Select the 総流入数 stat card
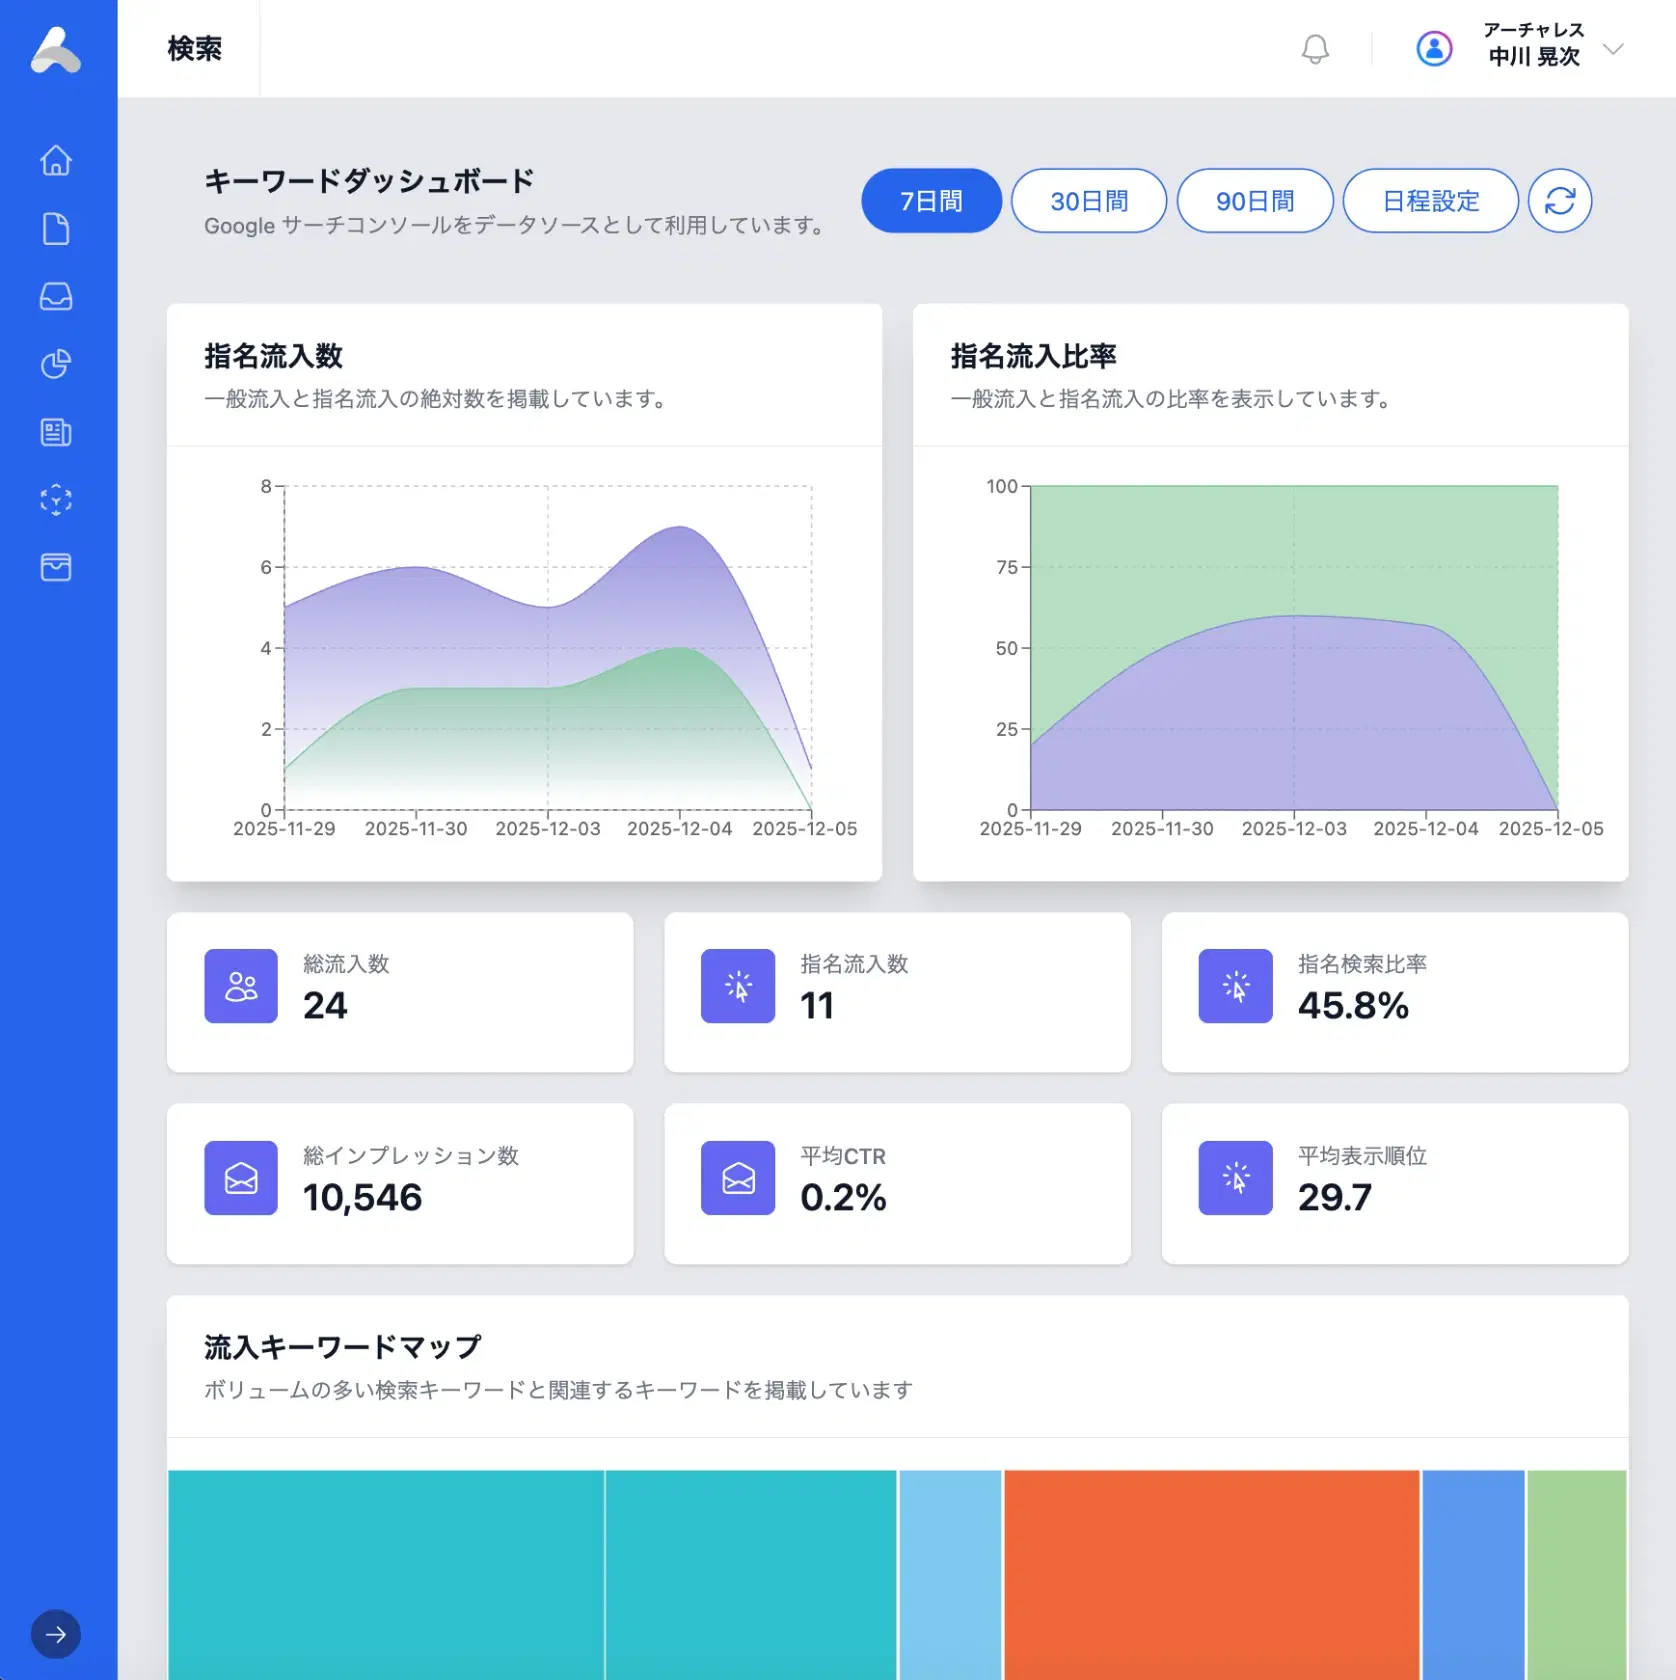 [x=400, y=991]
